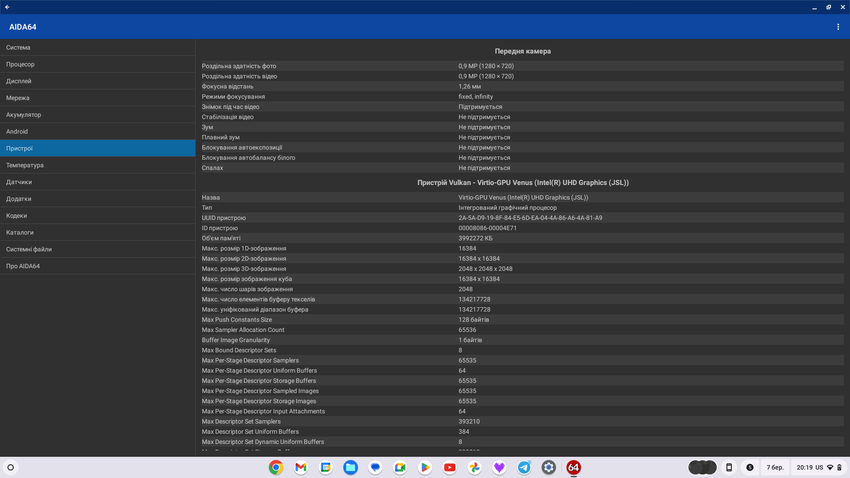This screenshot has height=478, width=850.
Task: Switch to the Дисплей section
Action: (97, 81)
